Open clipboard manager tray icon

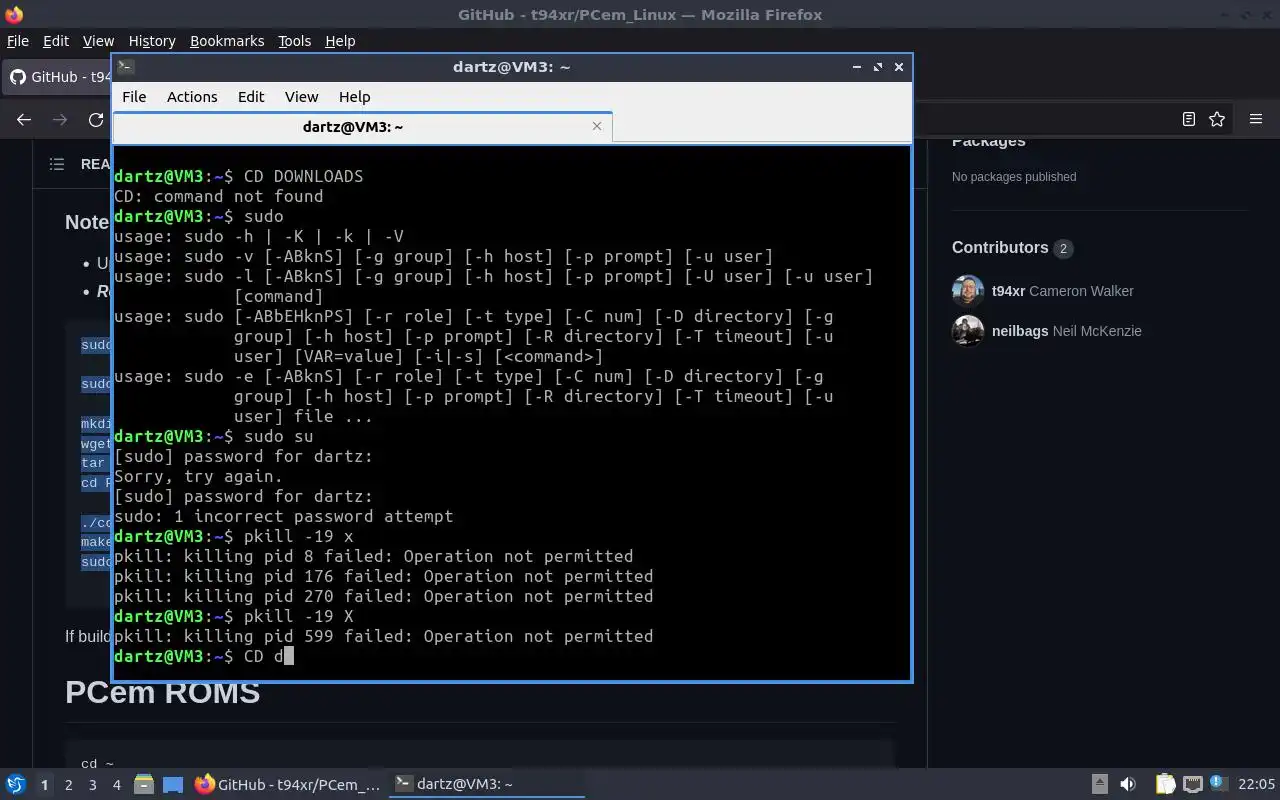[x=1165, y=785]
